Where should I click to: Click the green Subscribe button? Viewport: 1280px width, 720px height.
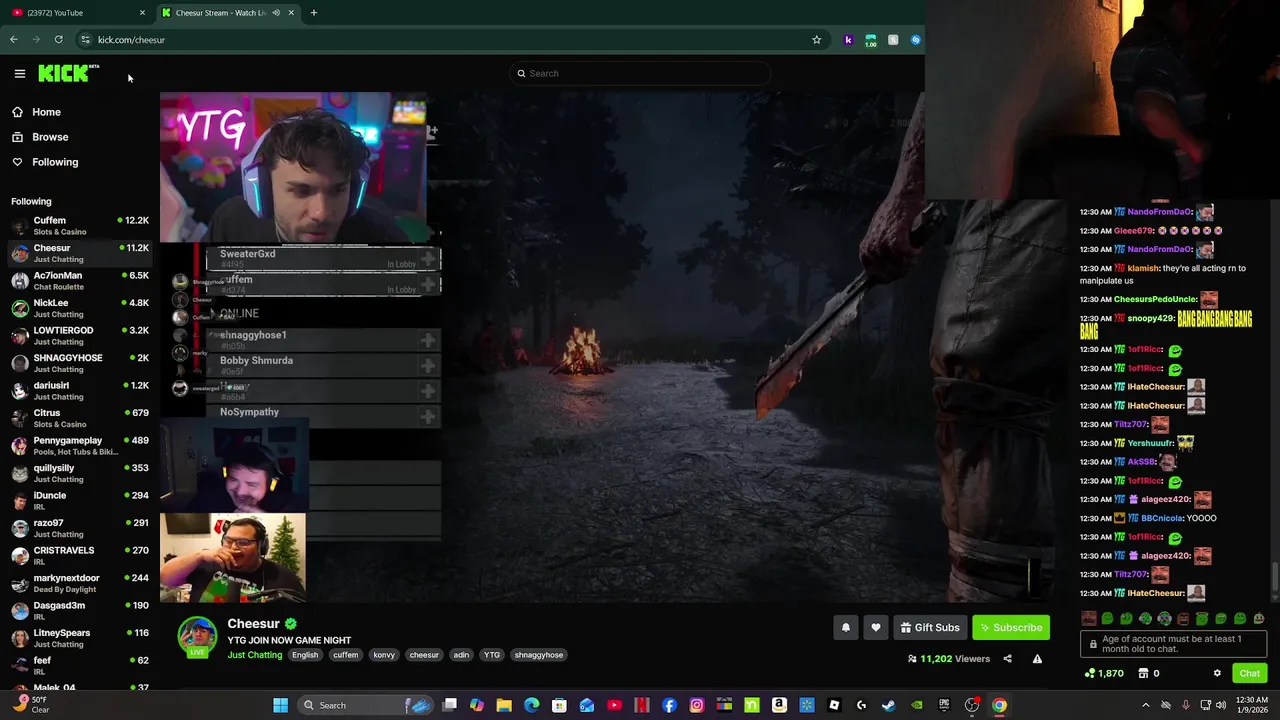(x=1011, y=627)
